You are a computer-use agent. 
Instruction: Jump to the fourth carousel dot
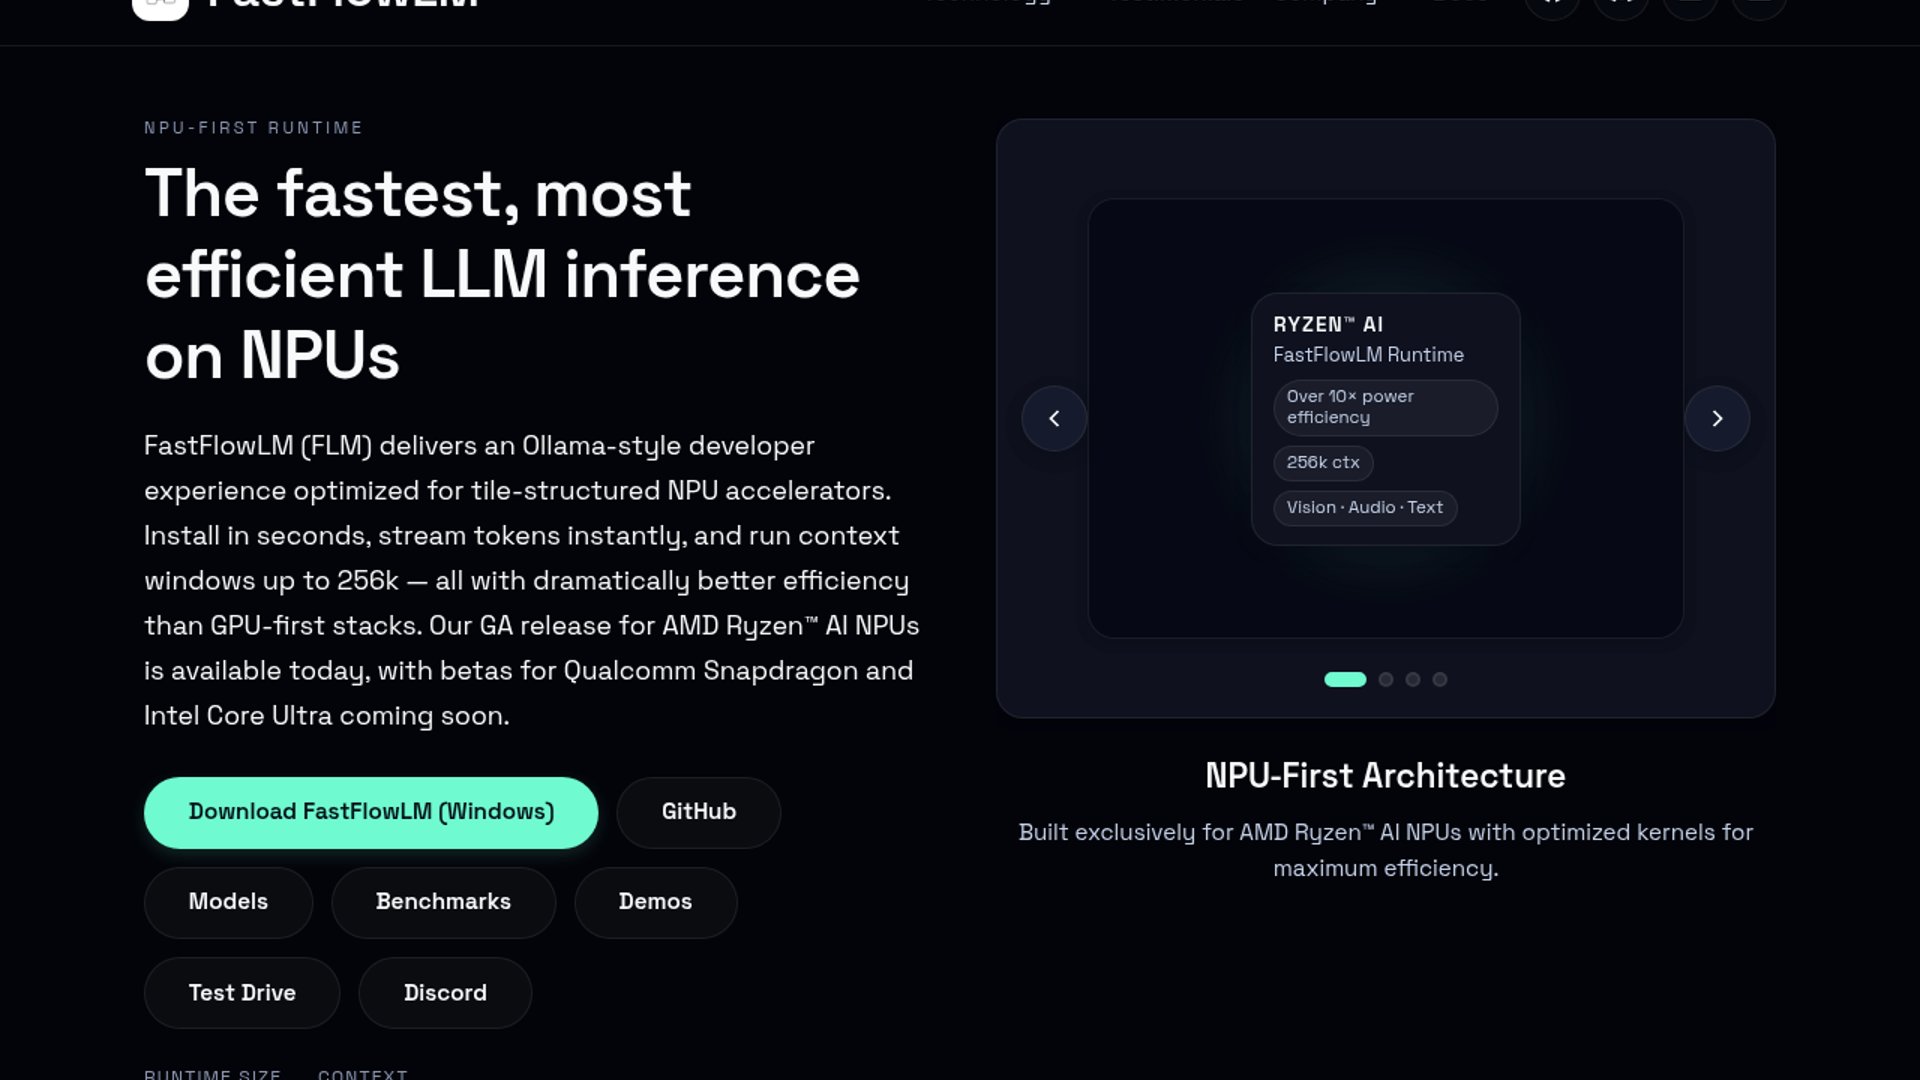1440,679
